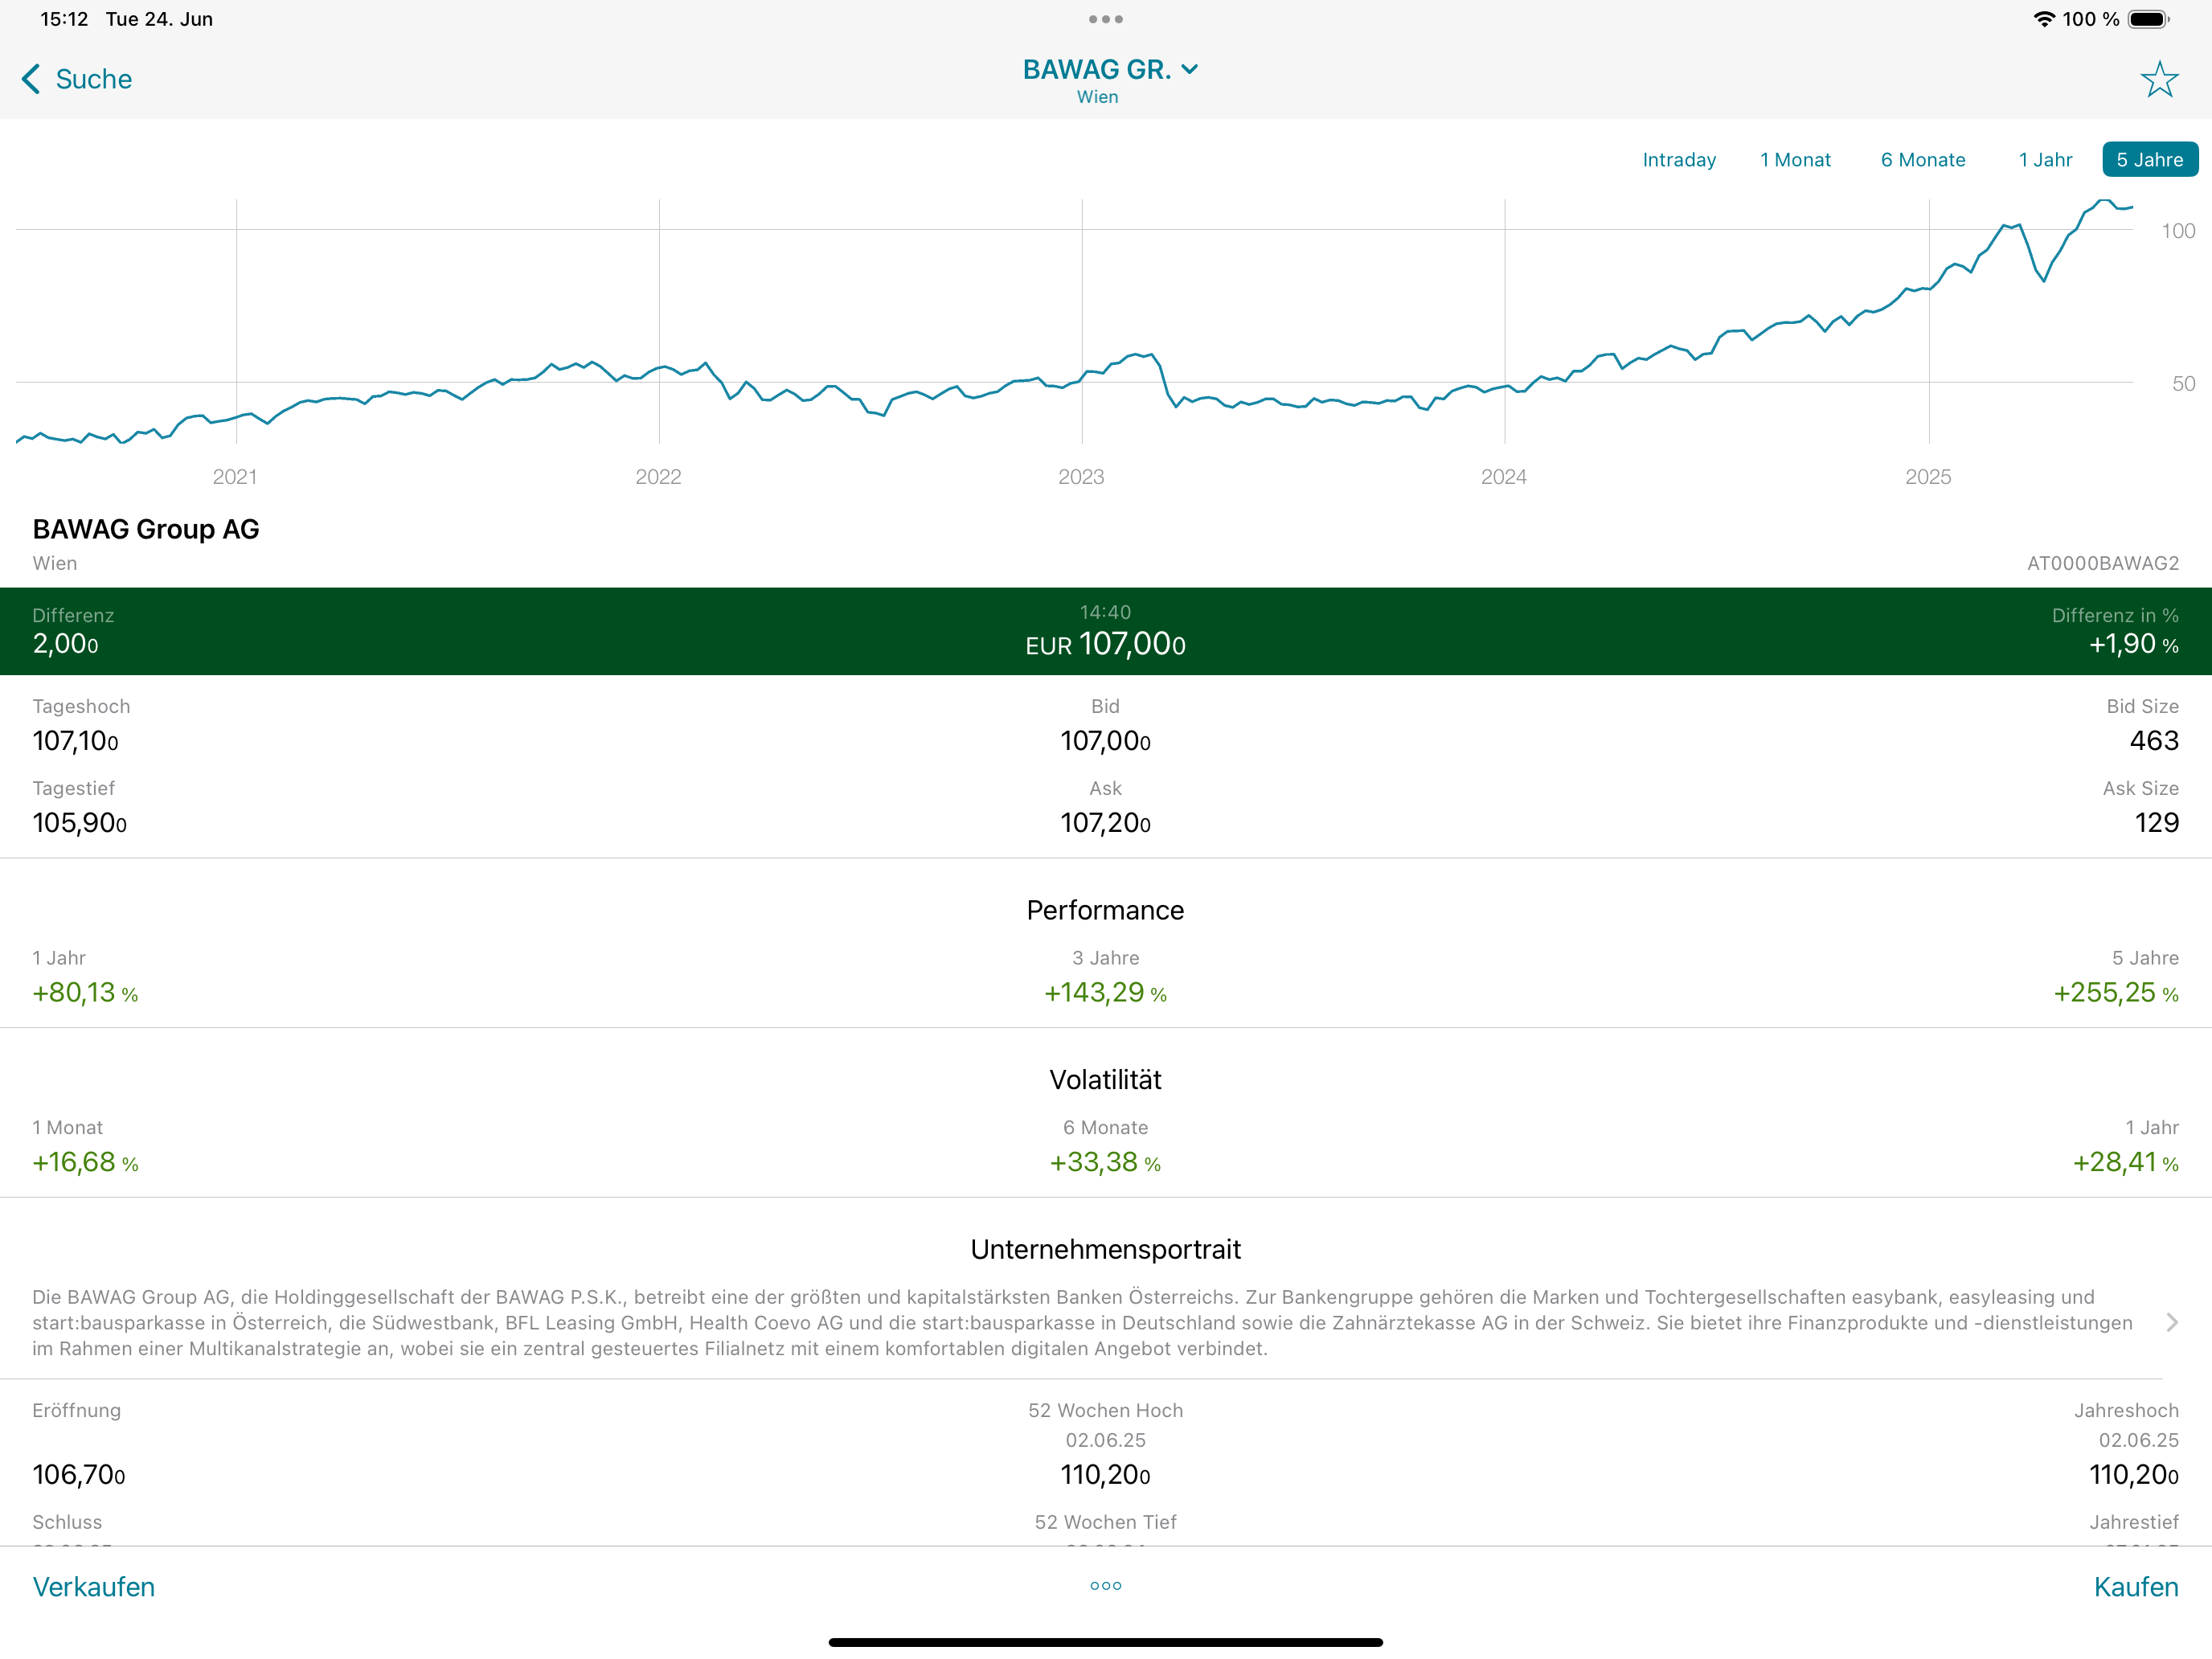Image resolution: width=2212 pixels, height=1659 pixels.
Task: Tap the Wien label under the title
Action: (x=1097, y=97)
